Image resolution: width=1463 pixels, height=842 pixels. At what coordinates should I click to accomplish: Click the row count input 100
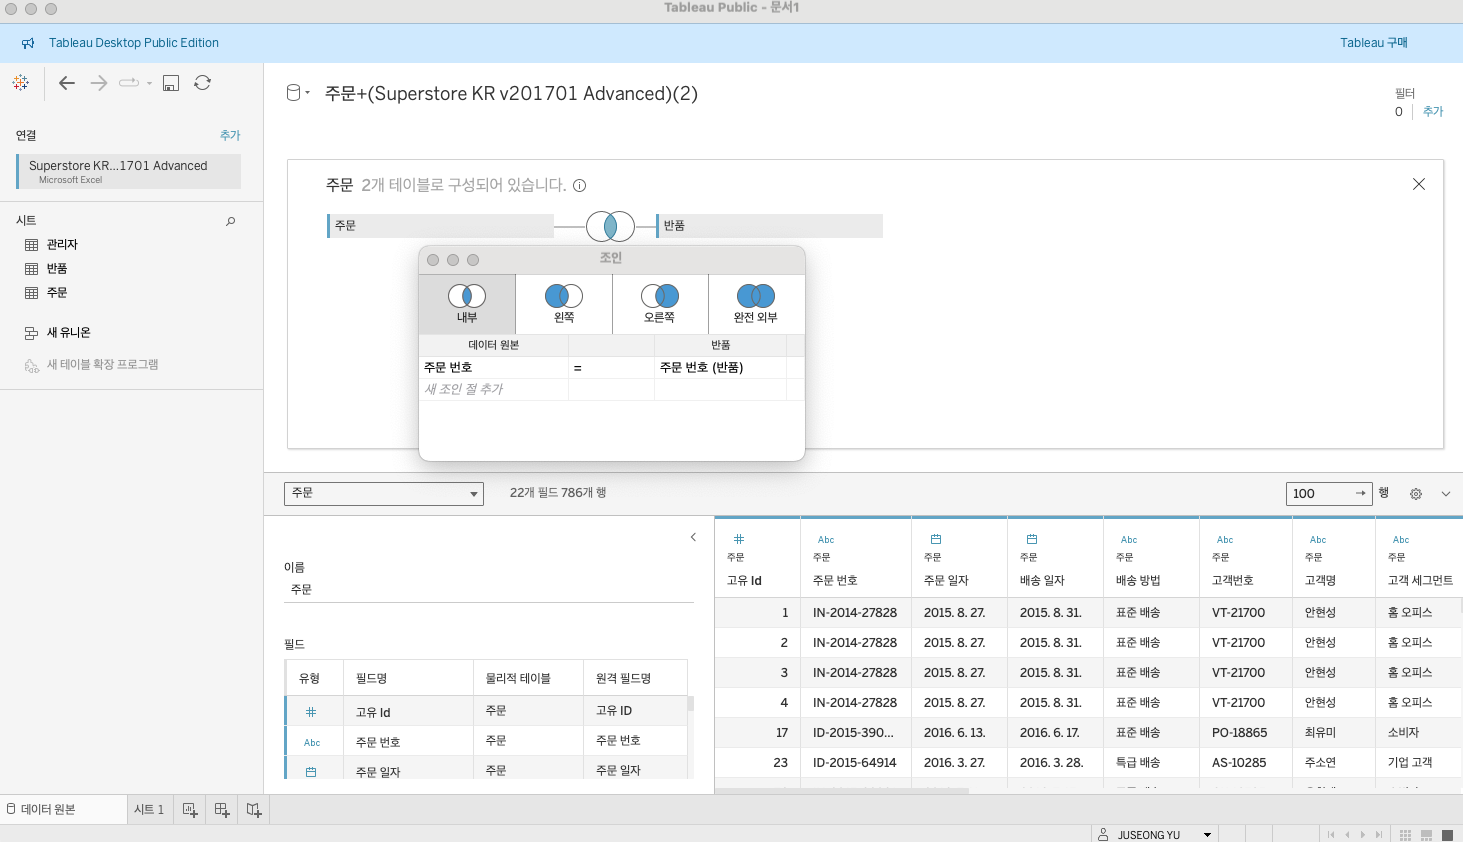tap(1330, 494)
